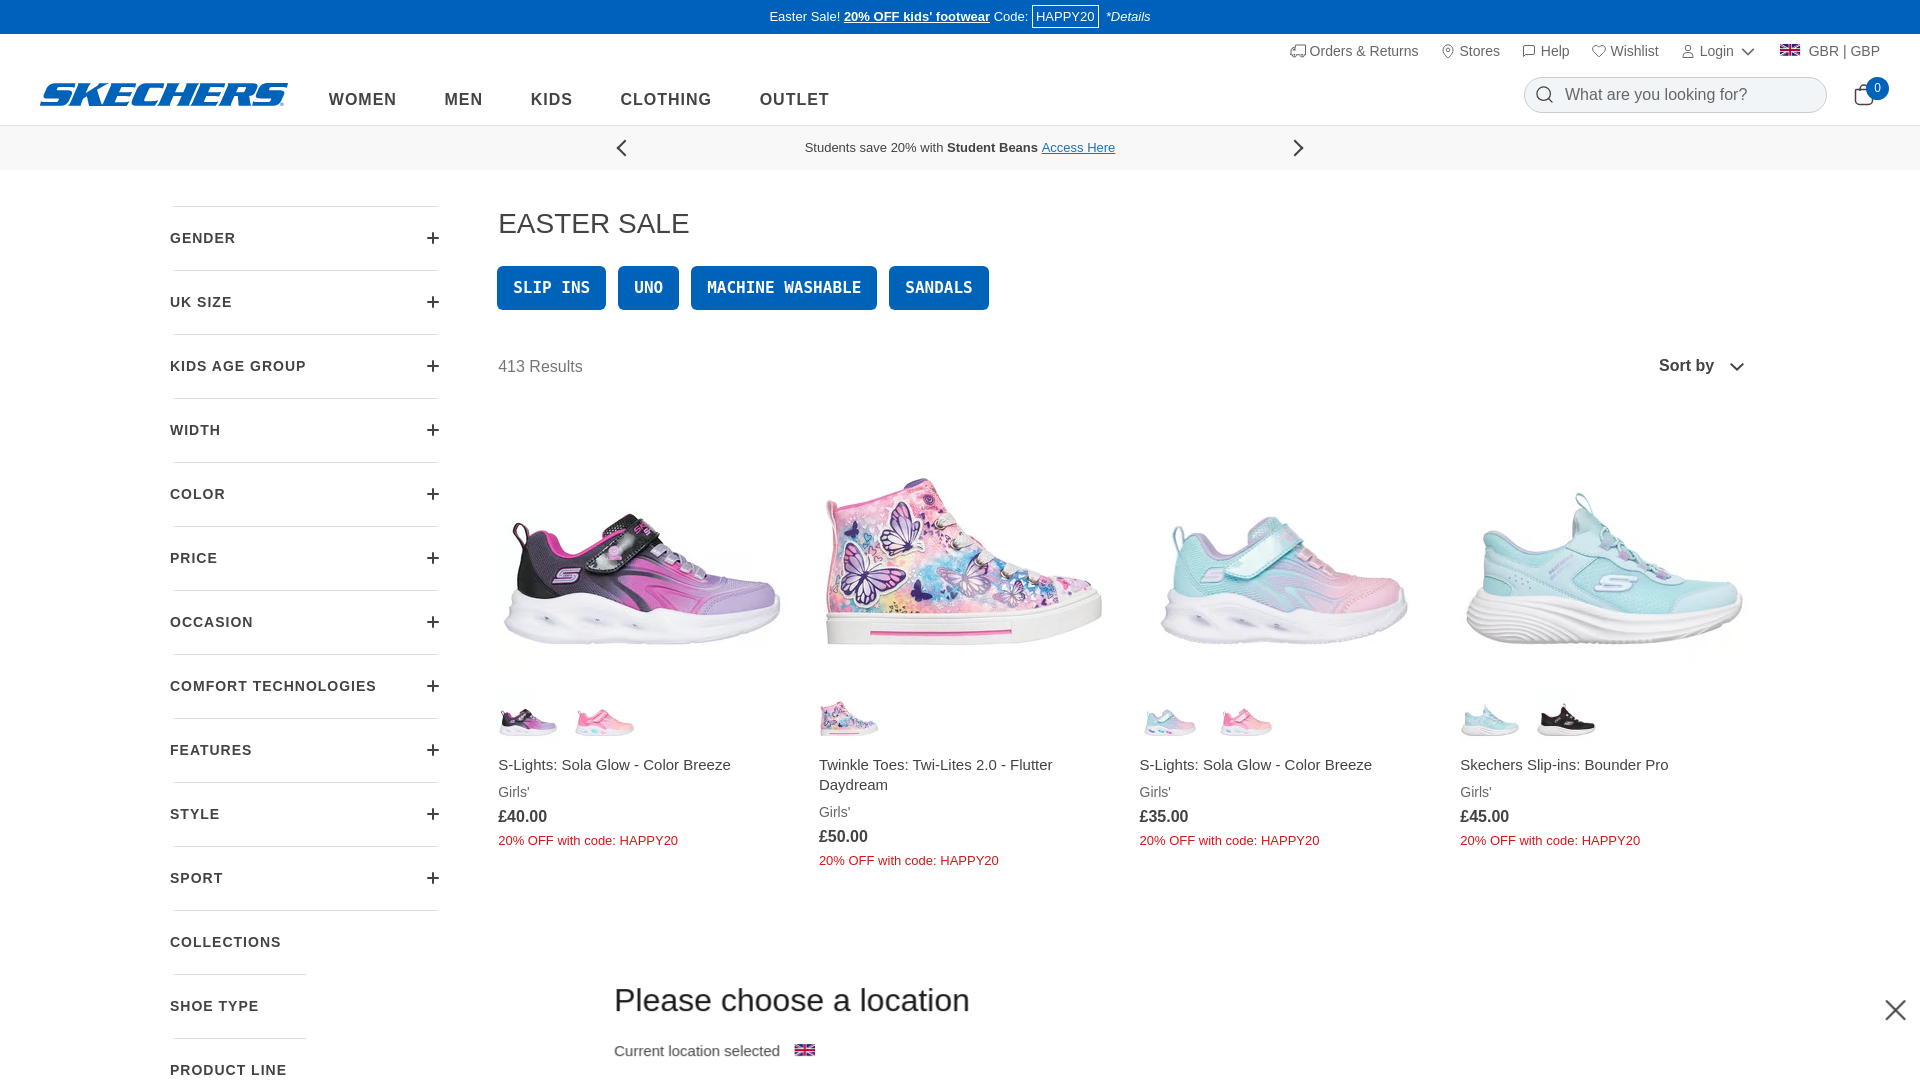The width and height of the screenshot is (1920, 1080).
Task: Filter by Sandals button
Action: [938, 288]
